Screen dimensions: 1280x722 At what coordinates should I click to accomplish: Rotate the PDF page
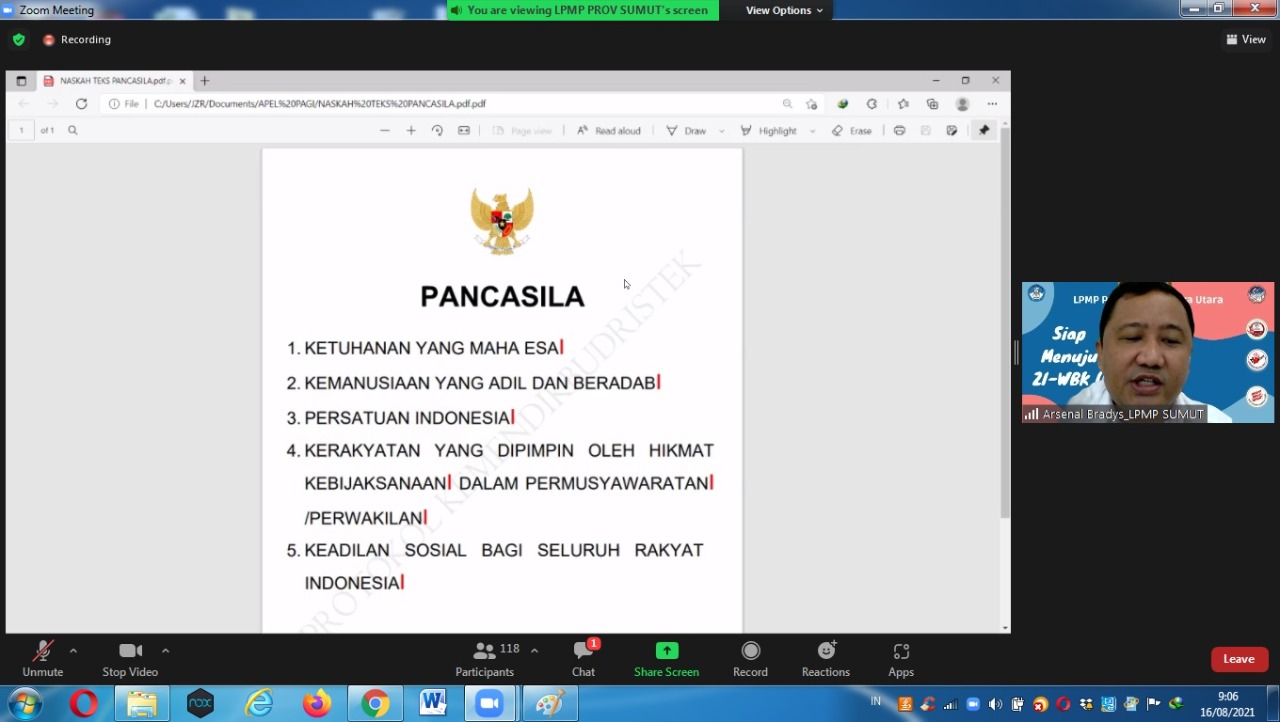(x=437, y=131)
